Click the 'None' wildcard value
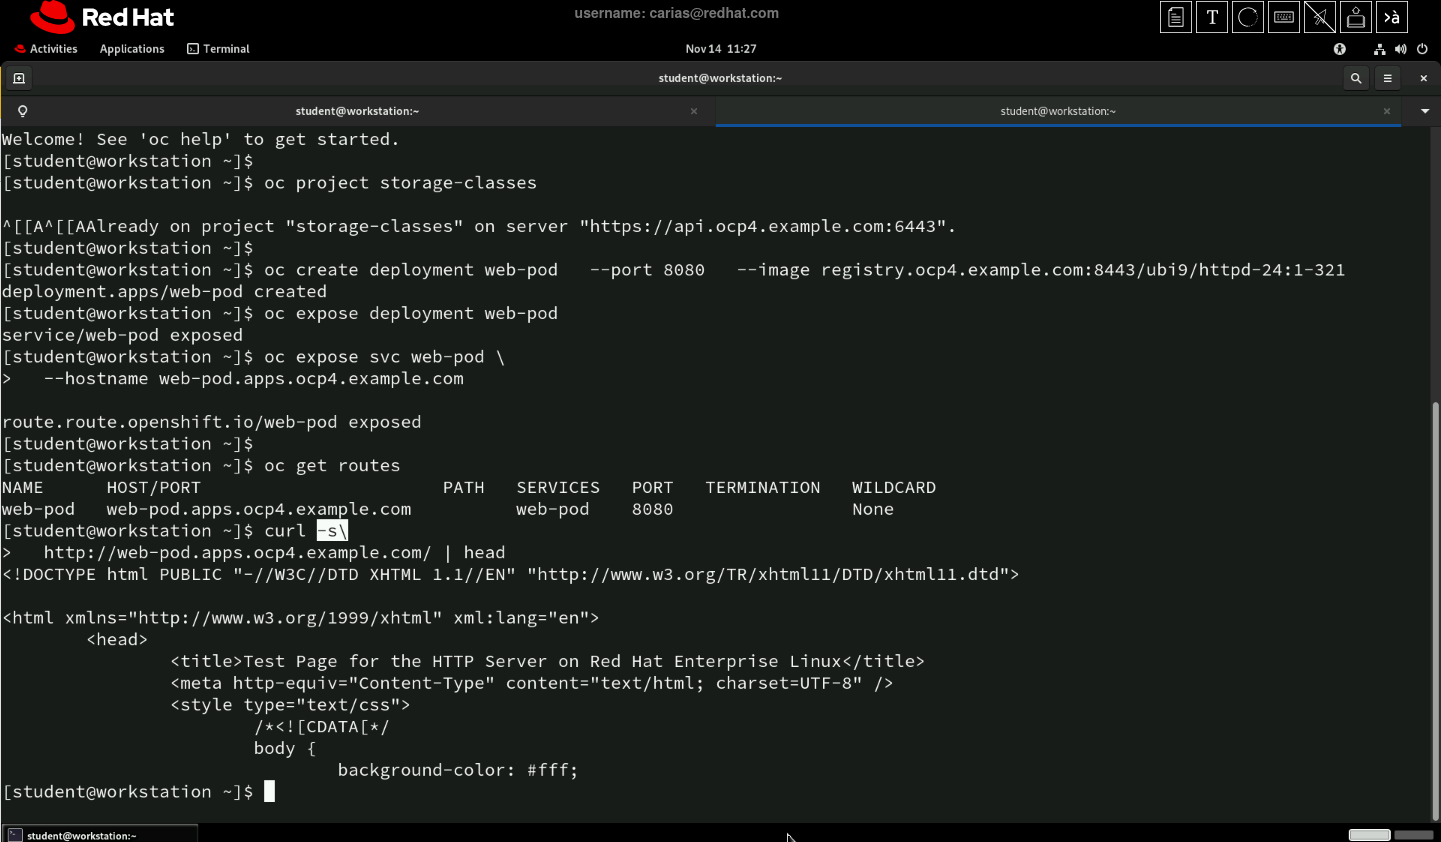 click(873, 509)
